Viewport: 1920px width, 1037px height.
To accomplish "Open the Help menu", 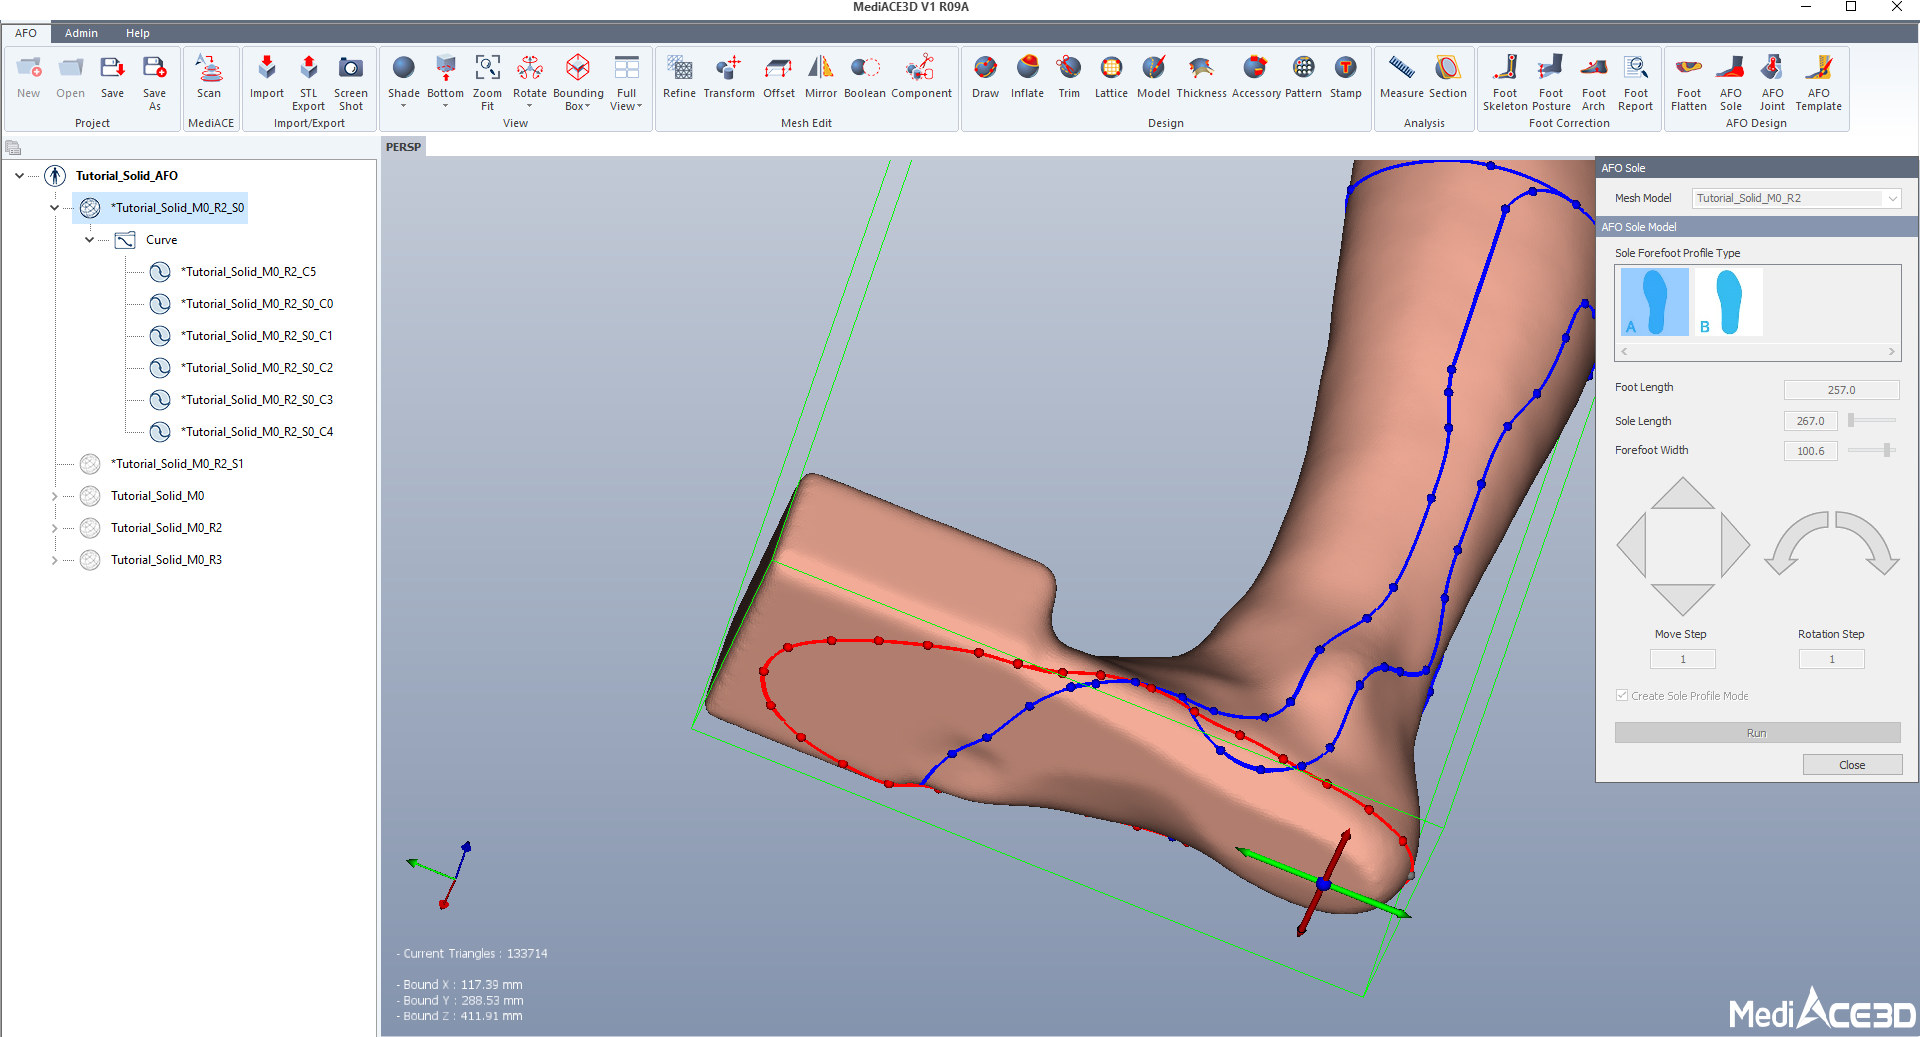I will (138, 33).
